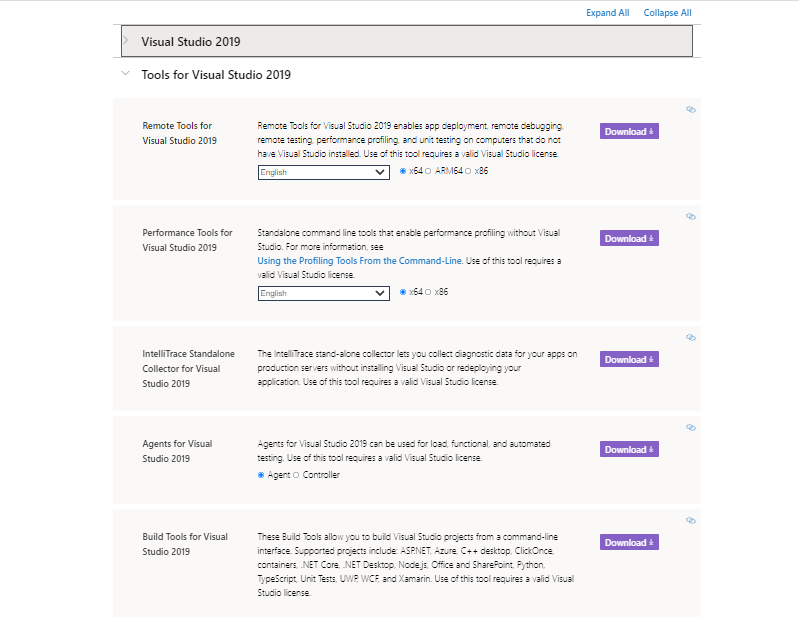
Task: Click link icon for Agents for Visual Studio
Action: click(x=690, y=427)
